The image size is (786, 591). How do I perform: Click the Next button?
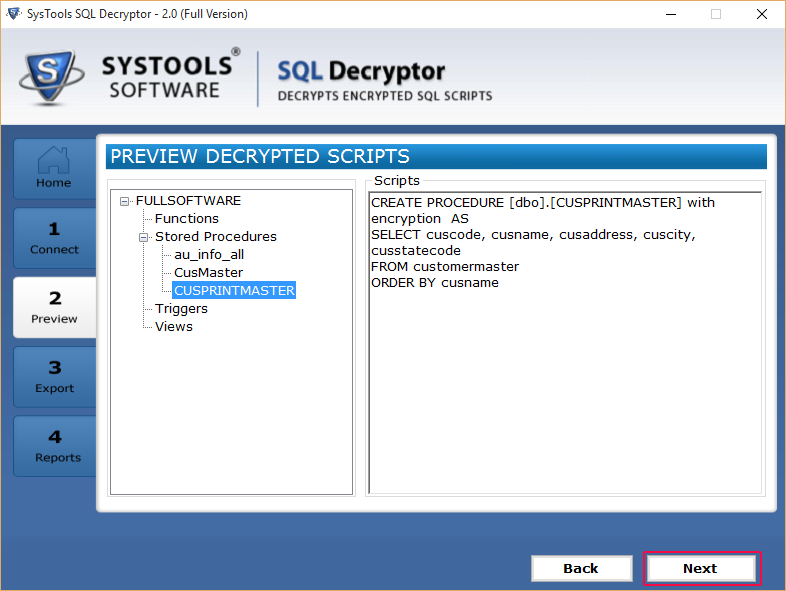click(x=702, y=568)
